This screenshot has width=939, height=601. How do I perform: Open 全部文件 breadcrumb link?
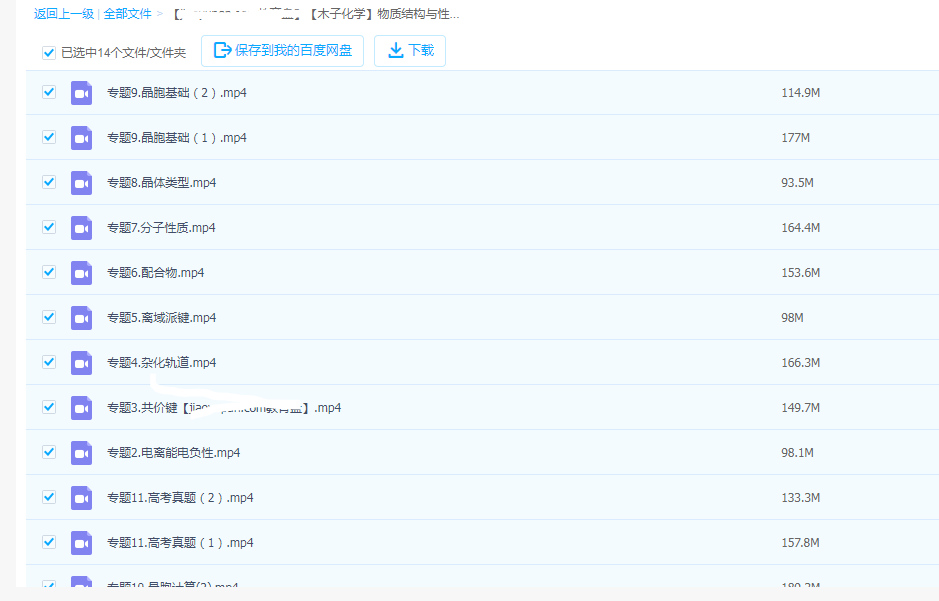click(128, 14)
